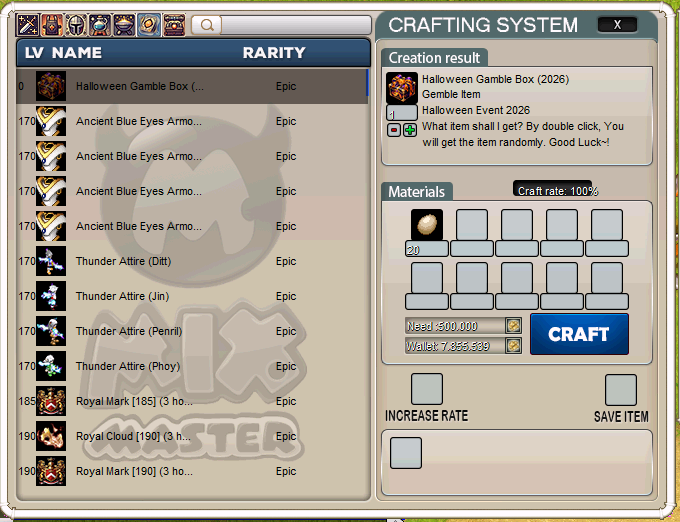Close the Crafting System window

[617, 25]
